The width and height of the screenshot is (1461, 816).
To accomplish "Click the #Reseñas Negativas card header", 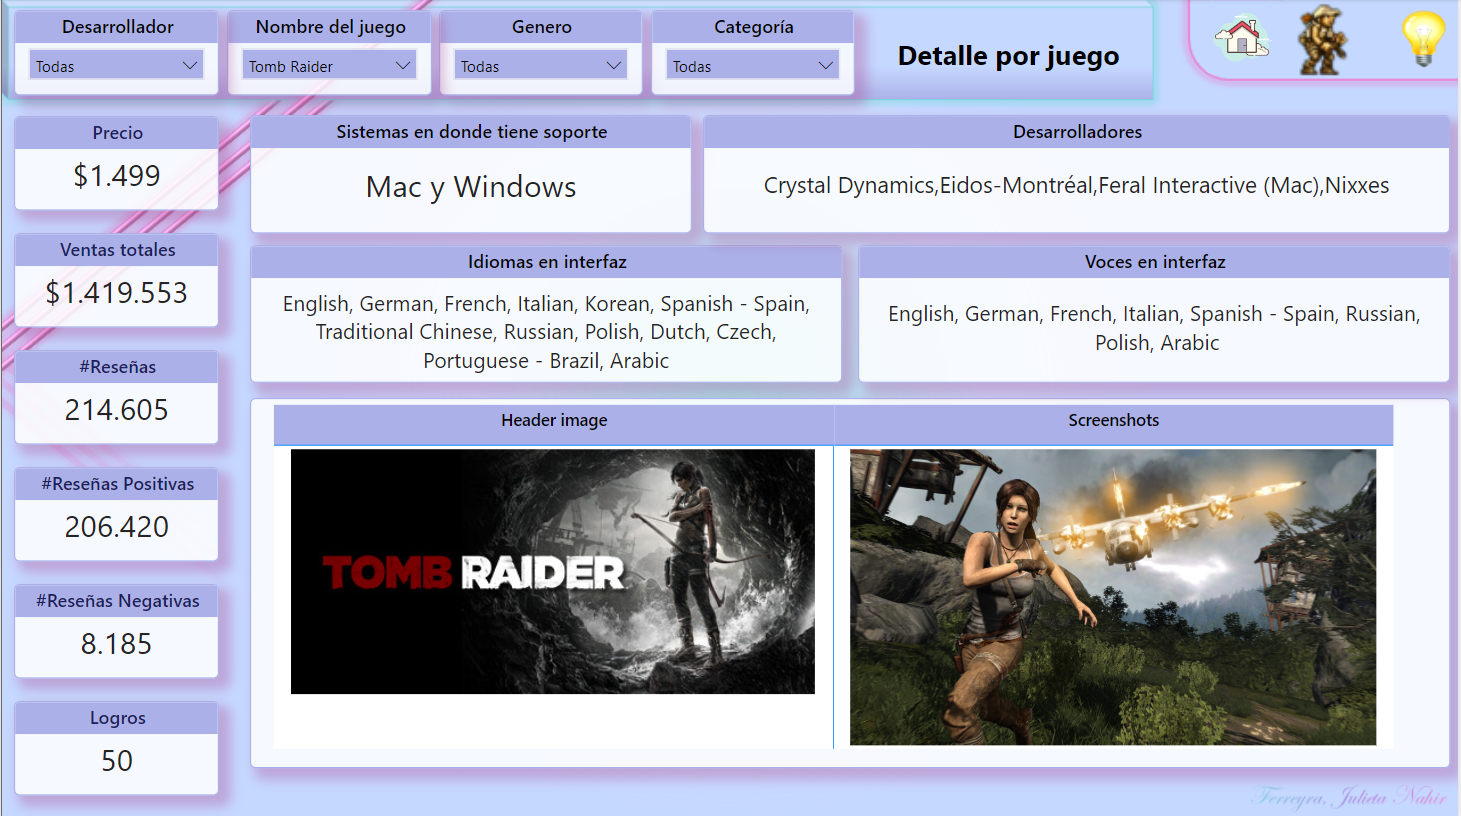I will [x=117, y=601].
